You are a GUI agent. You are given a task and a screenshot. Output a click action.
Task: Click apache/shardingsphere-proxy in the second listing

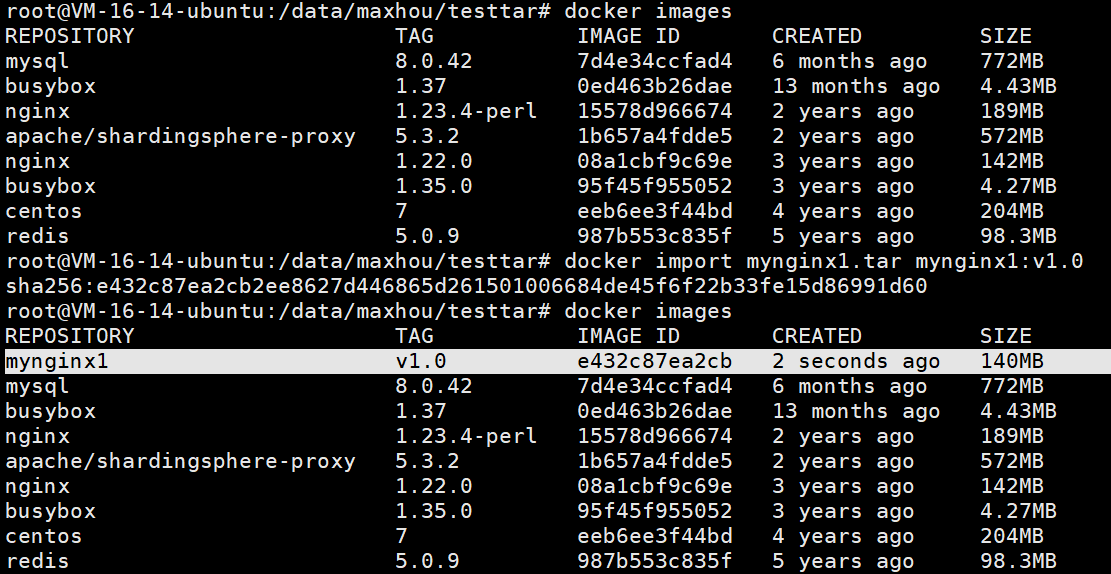tap(180, 461)
